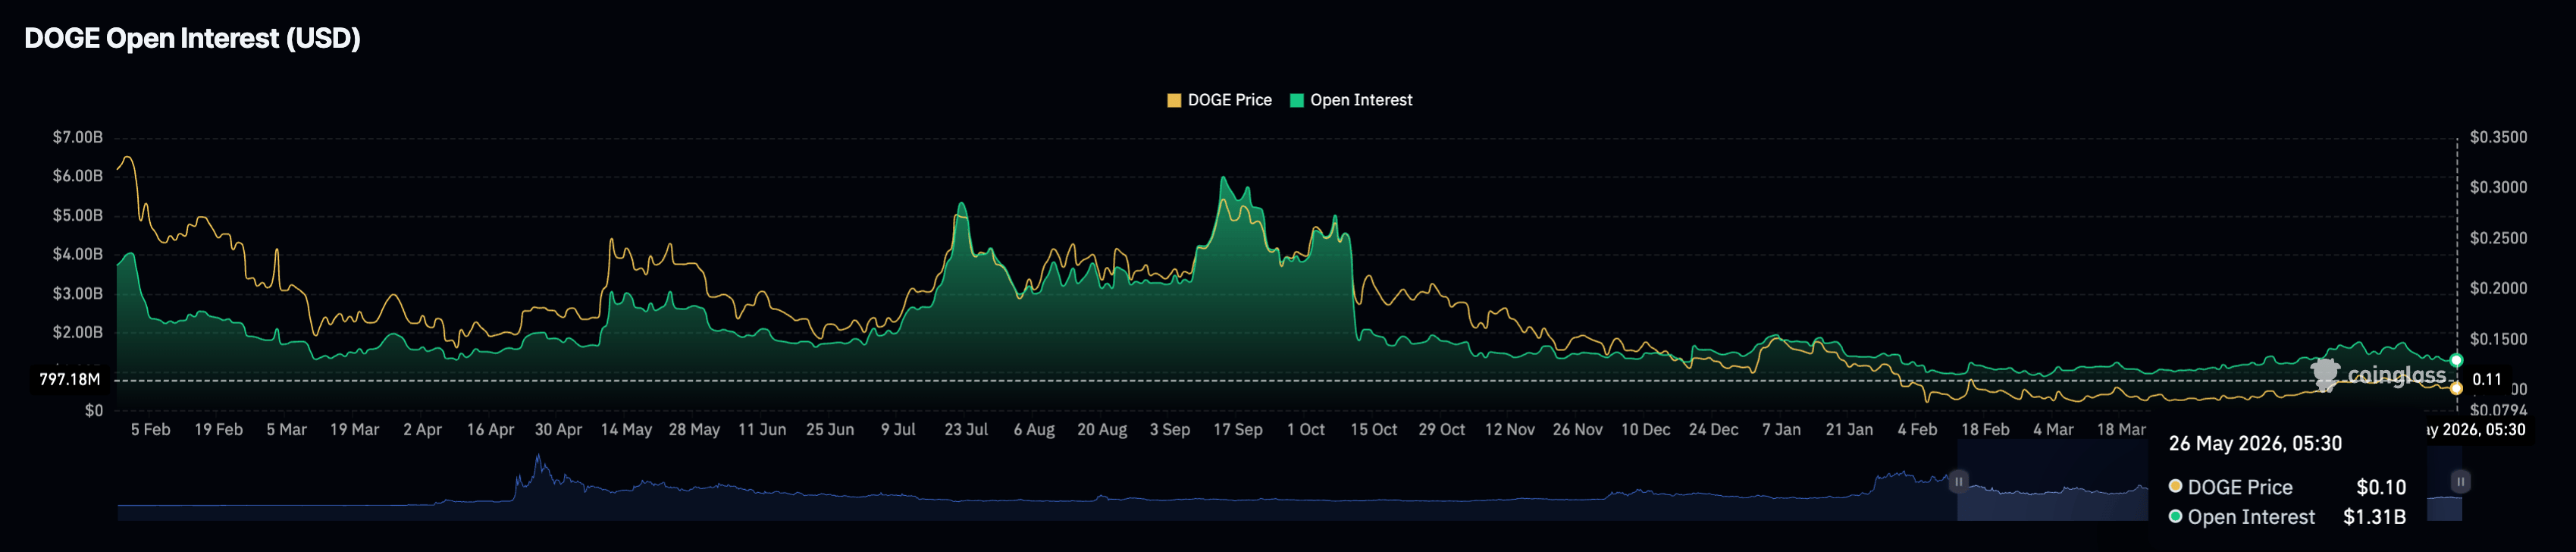Click the 29 Oct date label
The width and height of the screenshot is (2576, 552).
[1443, 429]
